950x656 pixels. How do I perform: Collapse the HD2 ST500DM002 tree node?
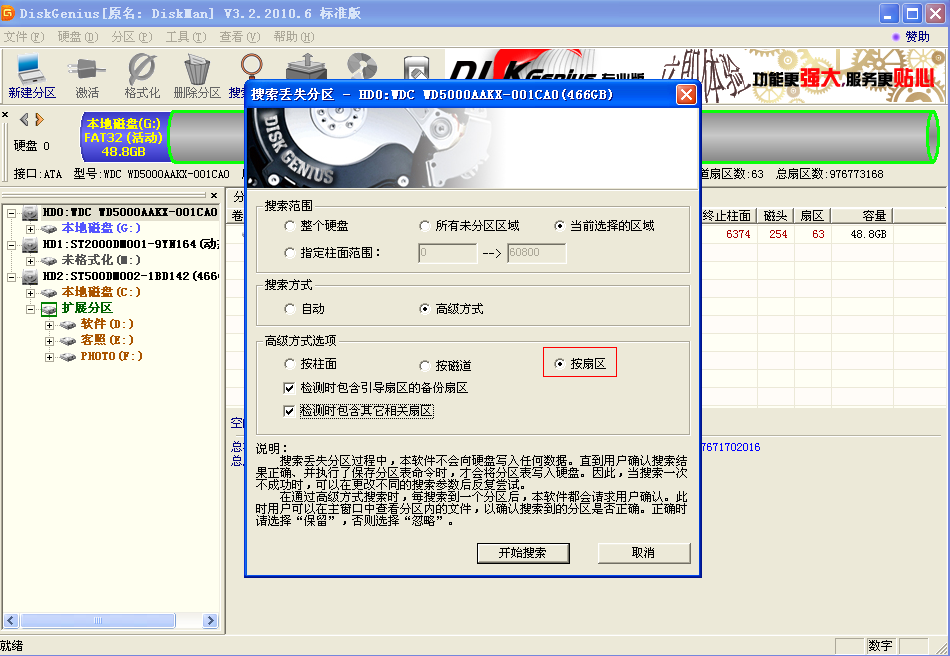[x=11, y=277]
